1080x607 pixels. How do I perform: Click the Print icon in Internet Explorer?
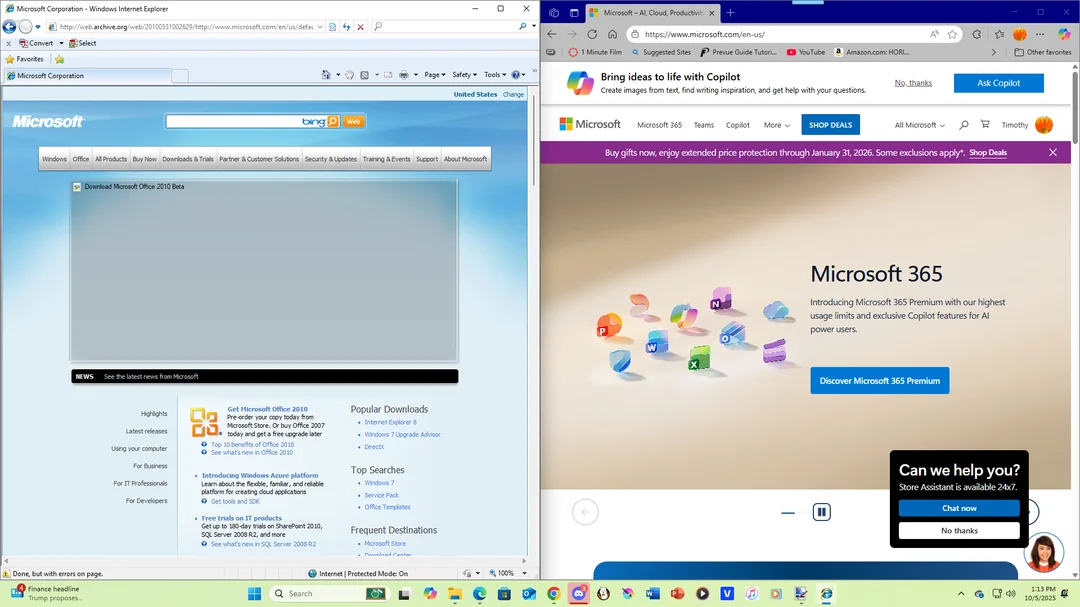pyautogui.click(x=403, y=75)
